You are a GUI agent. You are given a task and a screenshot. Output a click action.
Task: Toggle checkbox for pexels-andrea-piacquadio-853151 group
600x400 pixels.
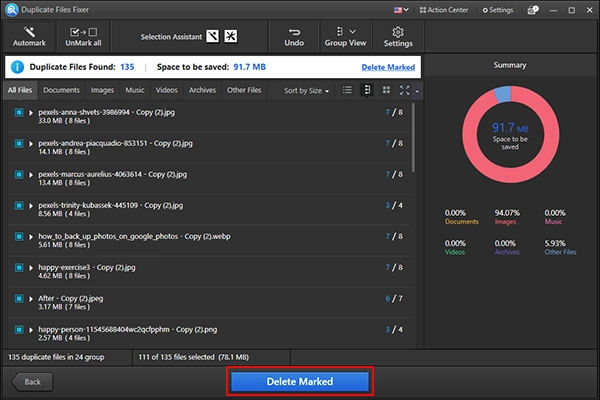pos(19,144)
